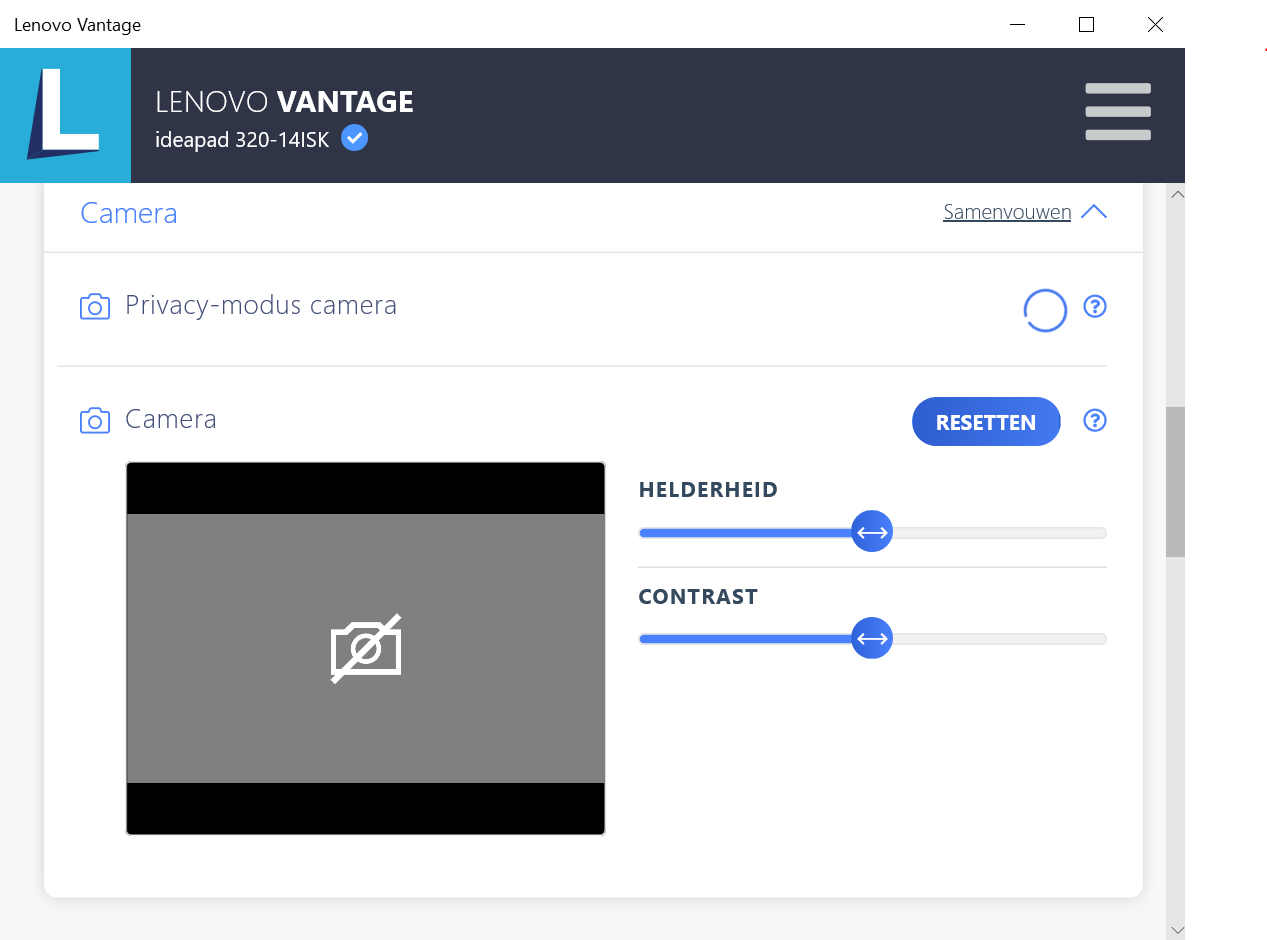This screenshot has height=940, width=1267.
Task: Open the hamburger menu in the header
Action: pos(1117,112)
